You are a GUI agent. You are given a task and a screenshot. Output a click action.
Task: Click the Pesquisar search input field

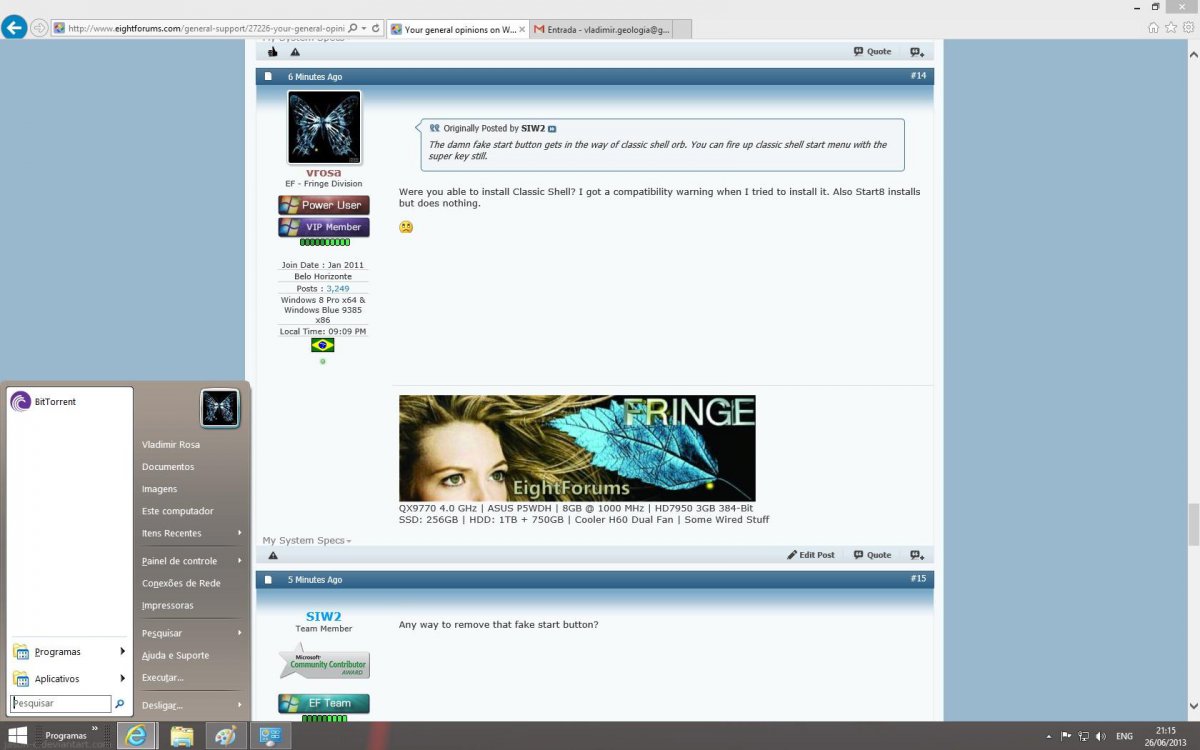[61, 704]
